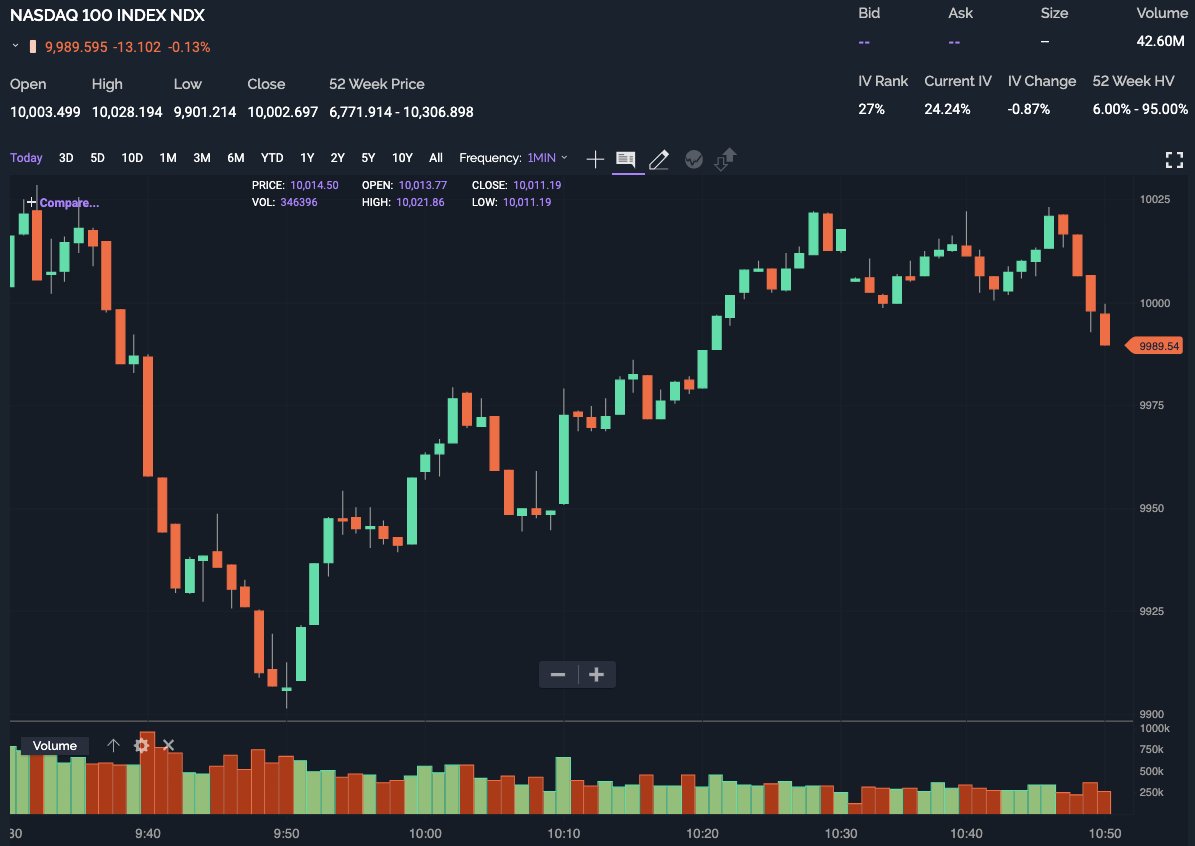Switch to 6M time range

pyautogui.click(x=235, y=158)
